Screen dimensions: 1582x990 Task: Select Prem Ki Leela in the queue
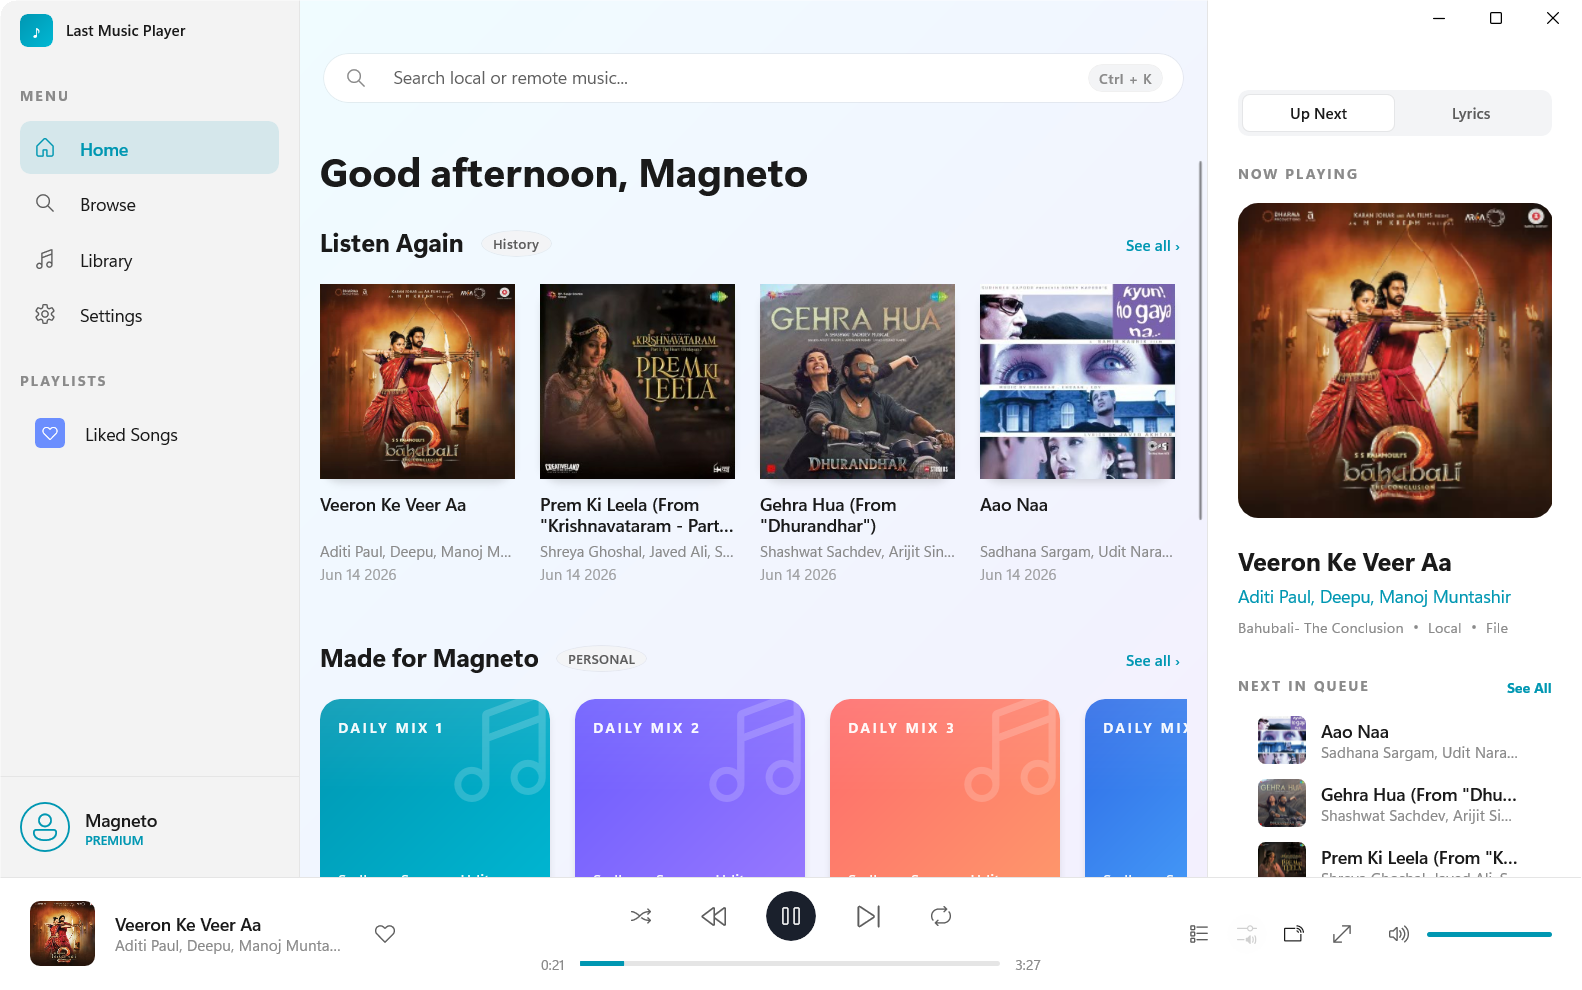coord(1395,859)
